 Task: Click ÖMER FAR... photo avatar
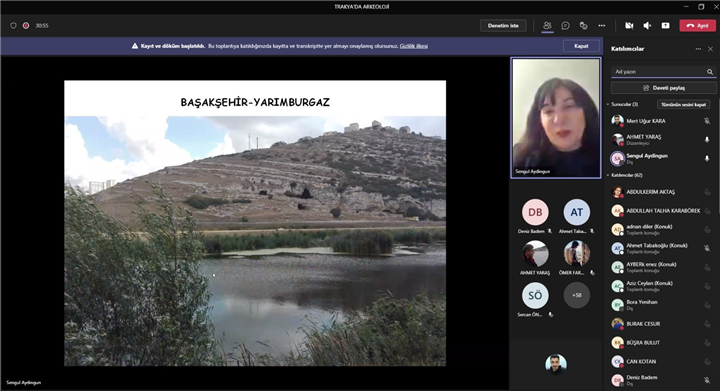(577, 253)
